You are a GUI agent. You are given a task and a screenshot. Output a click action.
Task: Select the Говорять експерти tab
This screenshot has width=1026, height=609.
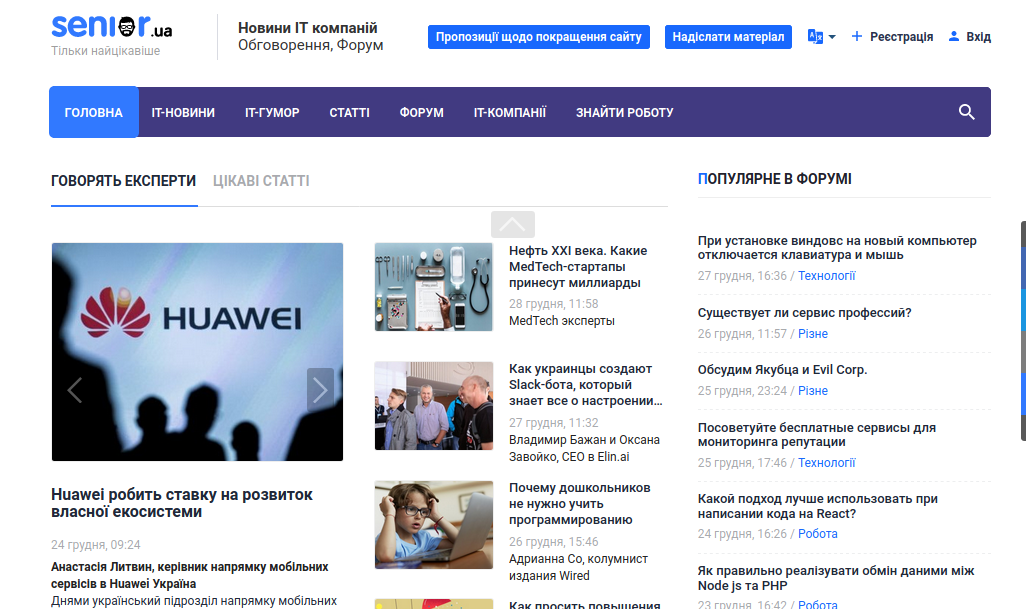pos(124,181)
